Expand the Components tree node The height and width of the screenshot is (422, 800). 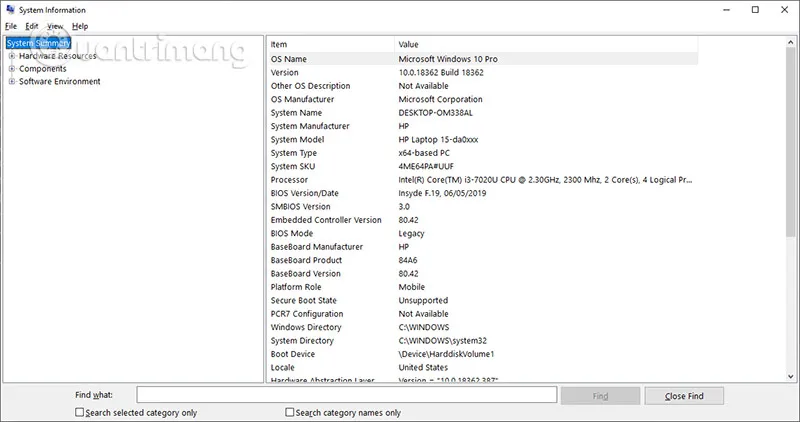(x=11, y=69)
